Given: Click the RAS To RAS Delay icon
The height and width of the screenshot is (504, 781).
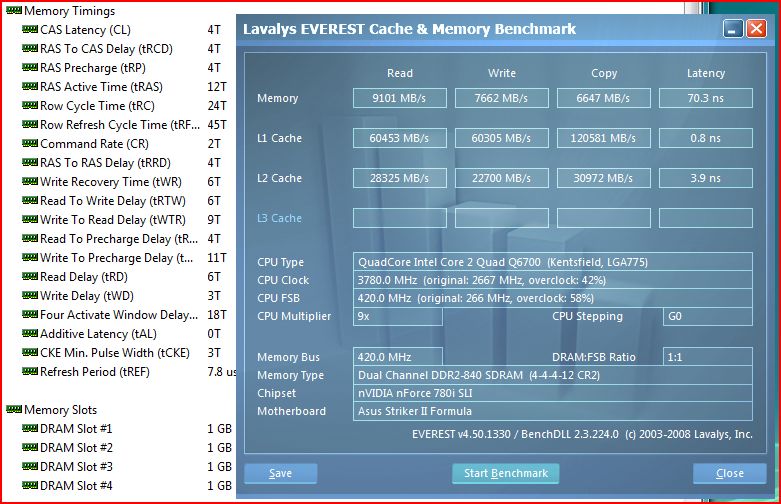Looking at the screenshot, I should point(30,162).
